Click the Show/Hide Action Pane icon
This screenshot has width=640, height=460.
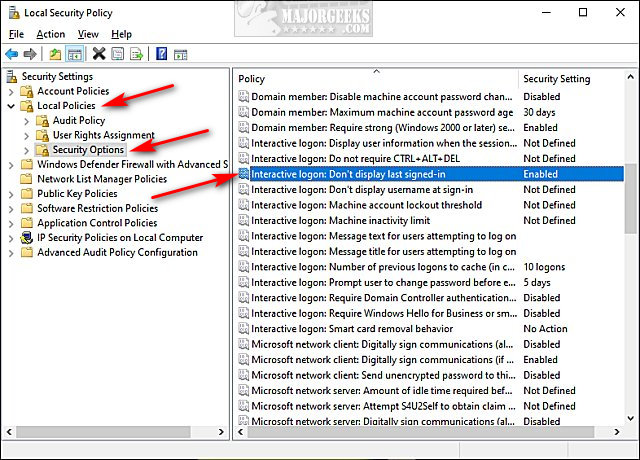pyautogui.click(x=180, y=54)
